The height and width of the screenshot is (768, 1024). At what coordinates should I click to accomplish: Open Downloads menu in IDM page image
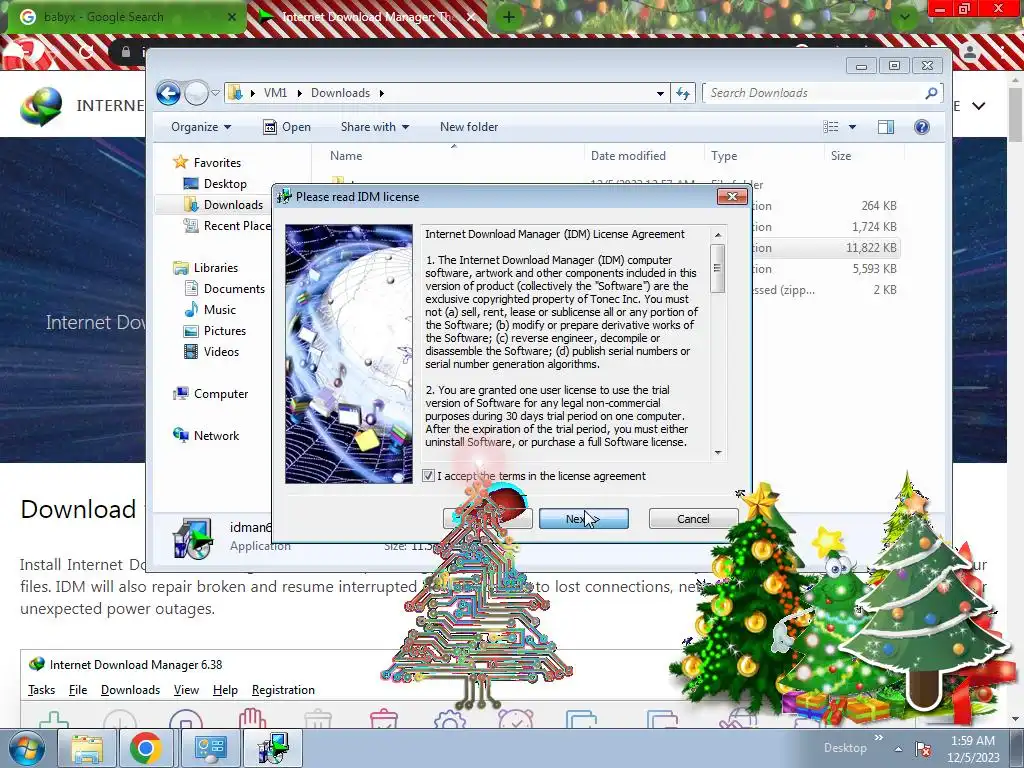[x=130, y=690]
